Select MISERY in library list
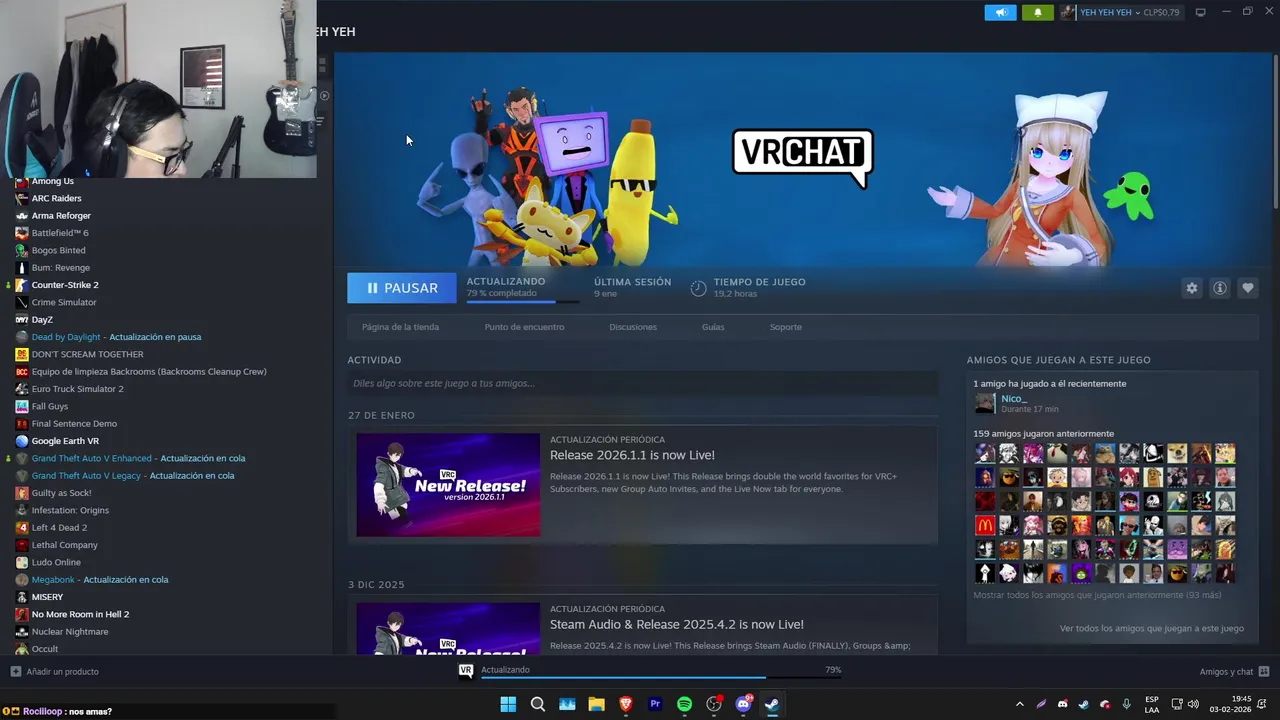 tap(47, 597)
